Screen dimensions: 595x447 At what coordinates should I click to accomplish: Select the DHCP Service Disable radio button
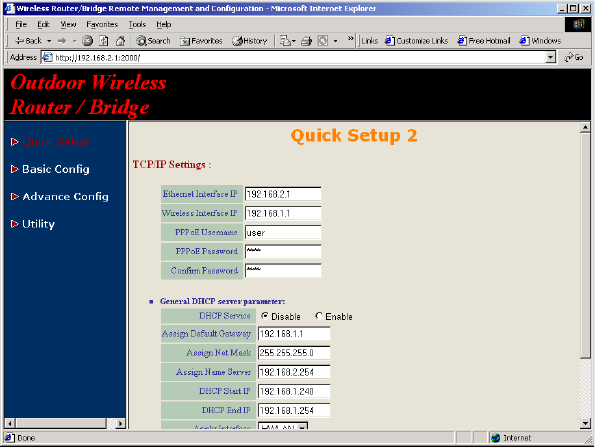[x=265, y=316]
